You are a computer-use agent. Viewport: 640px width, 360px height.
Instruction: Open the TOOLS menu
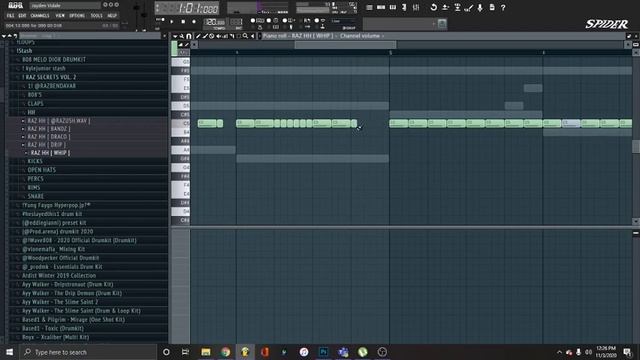(x=96, y=16)
